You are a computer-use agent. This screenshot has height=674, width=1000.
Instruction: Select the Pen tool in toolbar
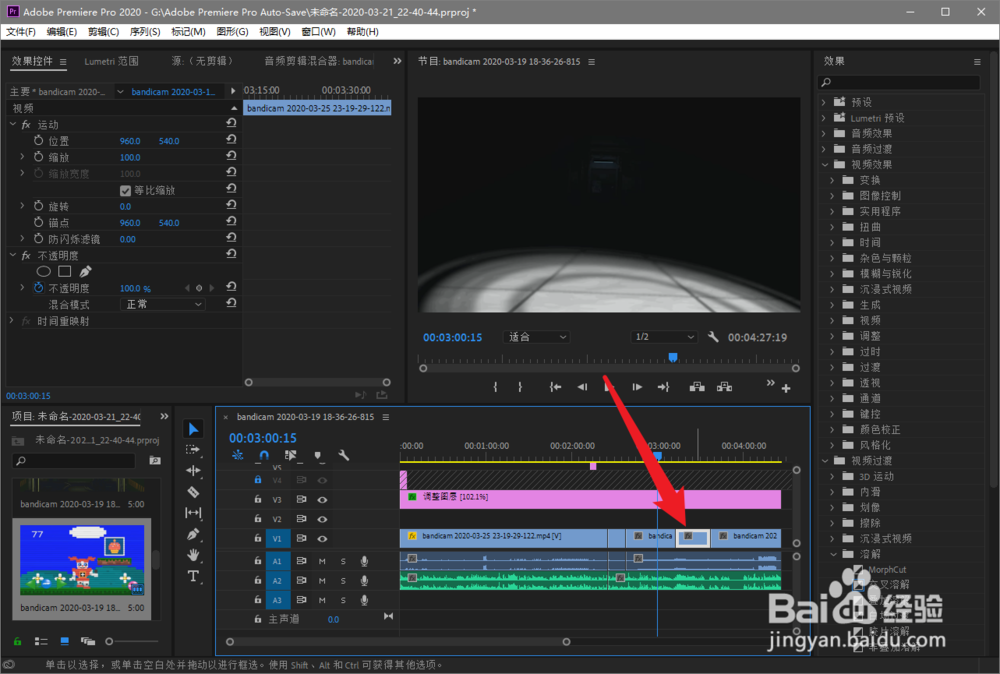pos(193,534)
